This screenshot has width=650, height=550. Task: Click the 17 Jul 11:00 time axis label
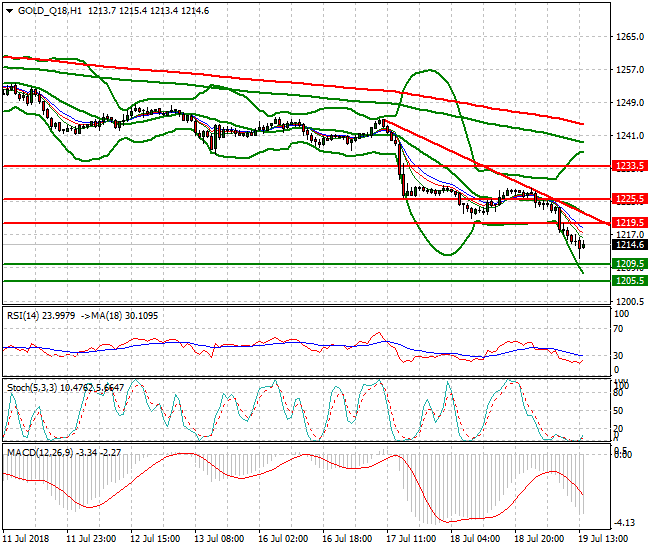click(x=411, y=539)
